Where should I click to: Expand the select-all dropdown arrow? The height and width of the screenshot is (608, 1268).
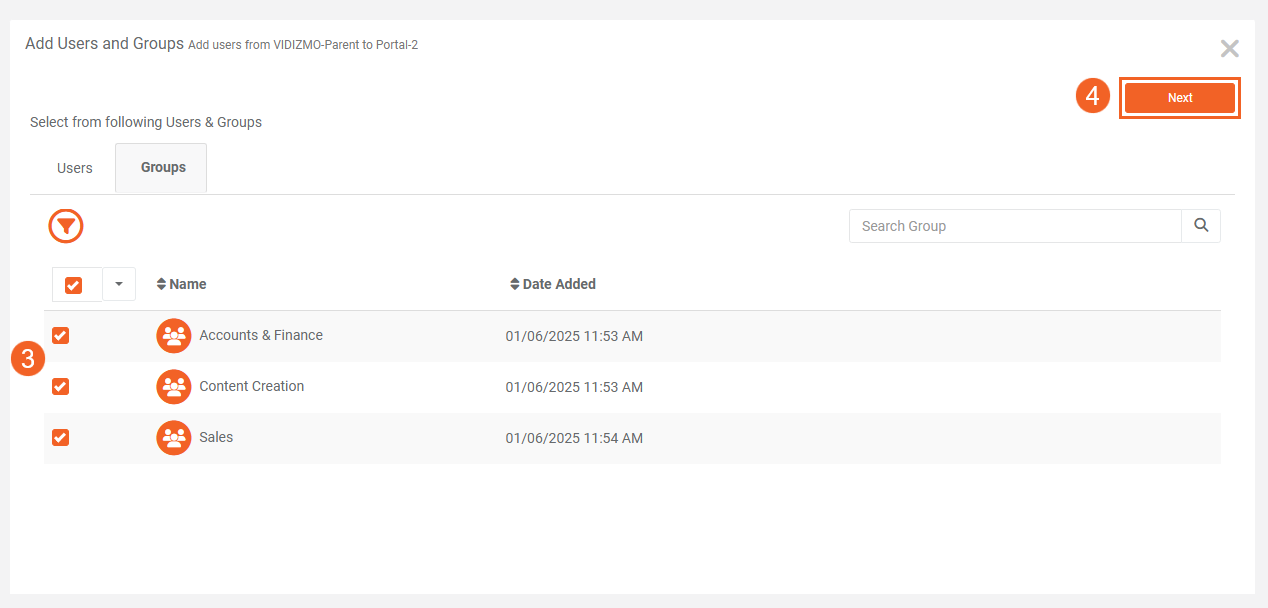(119, 285)
